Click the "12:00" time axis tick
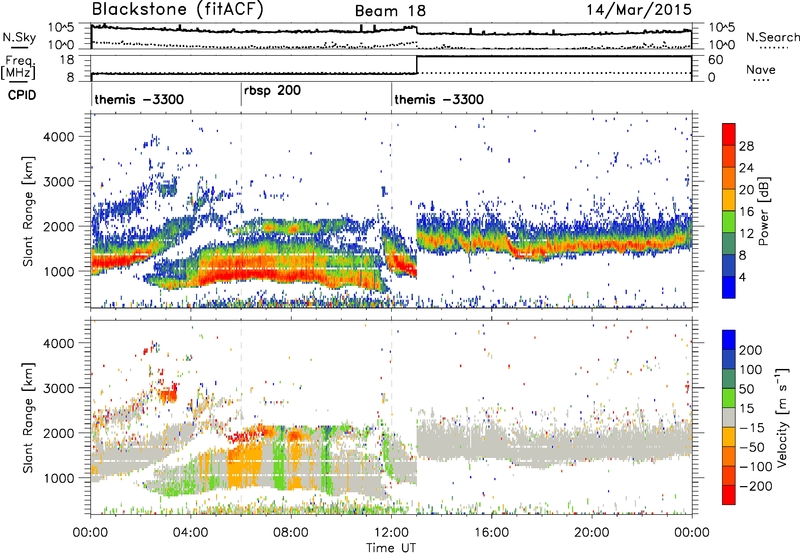Image resolution: width=800 pixels, height=554 pixels. [391, 533]
